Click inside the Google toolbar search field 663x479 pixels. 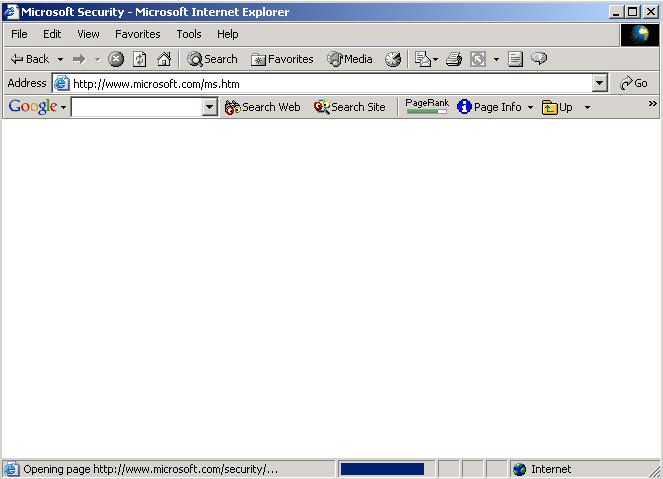[136, 107]
